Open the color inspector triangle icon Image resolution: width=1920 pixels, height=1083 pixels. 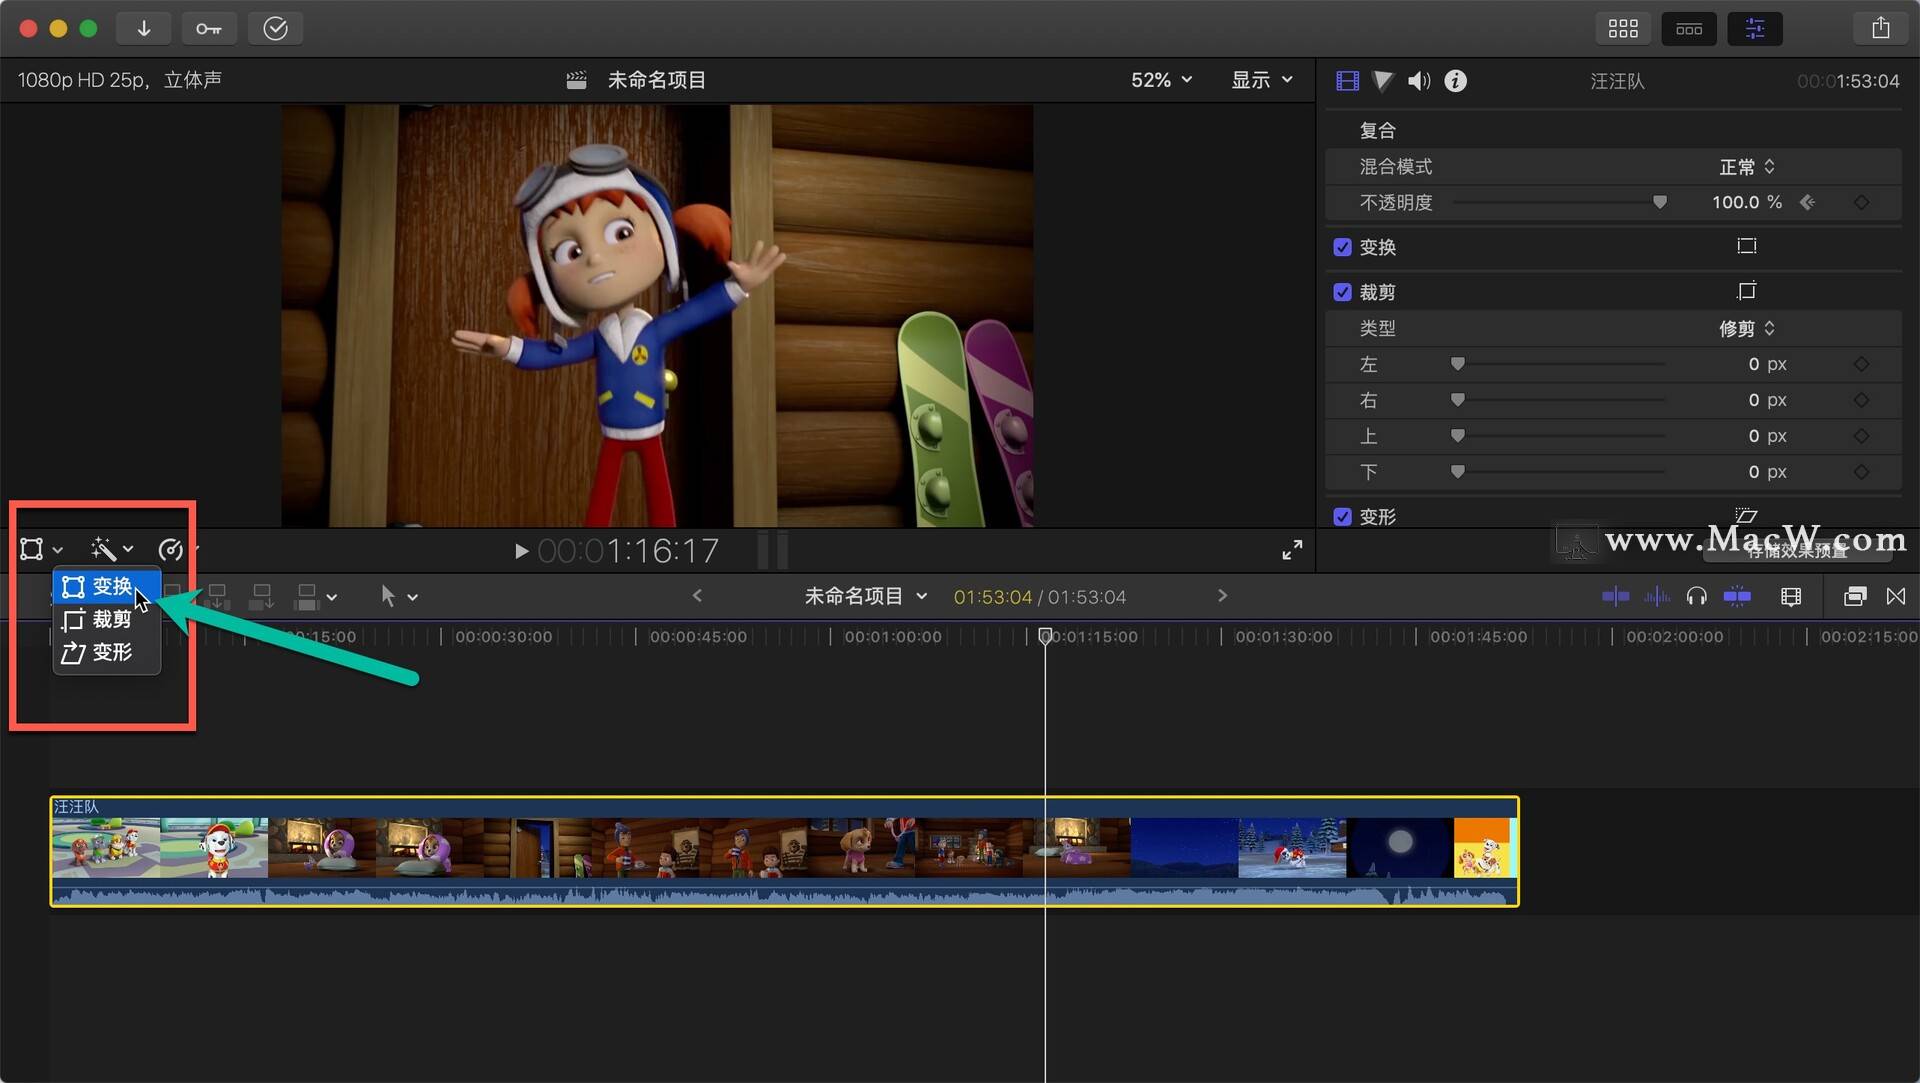click(x=1383, y=81)
